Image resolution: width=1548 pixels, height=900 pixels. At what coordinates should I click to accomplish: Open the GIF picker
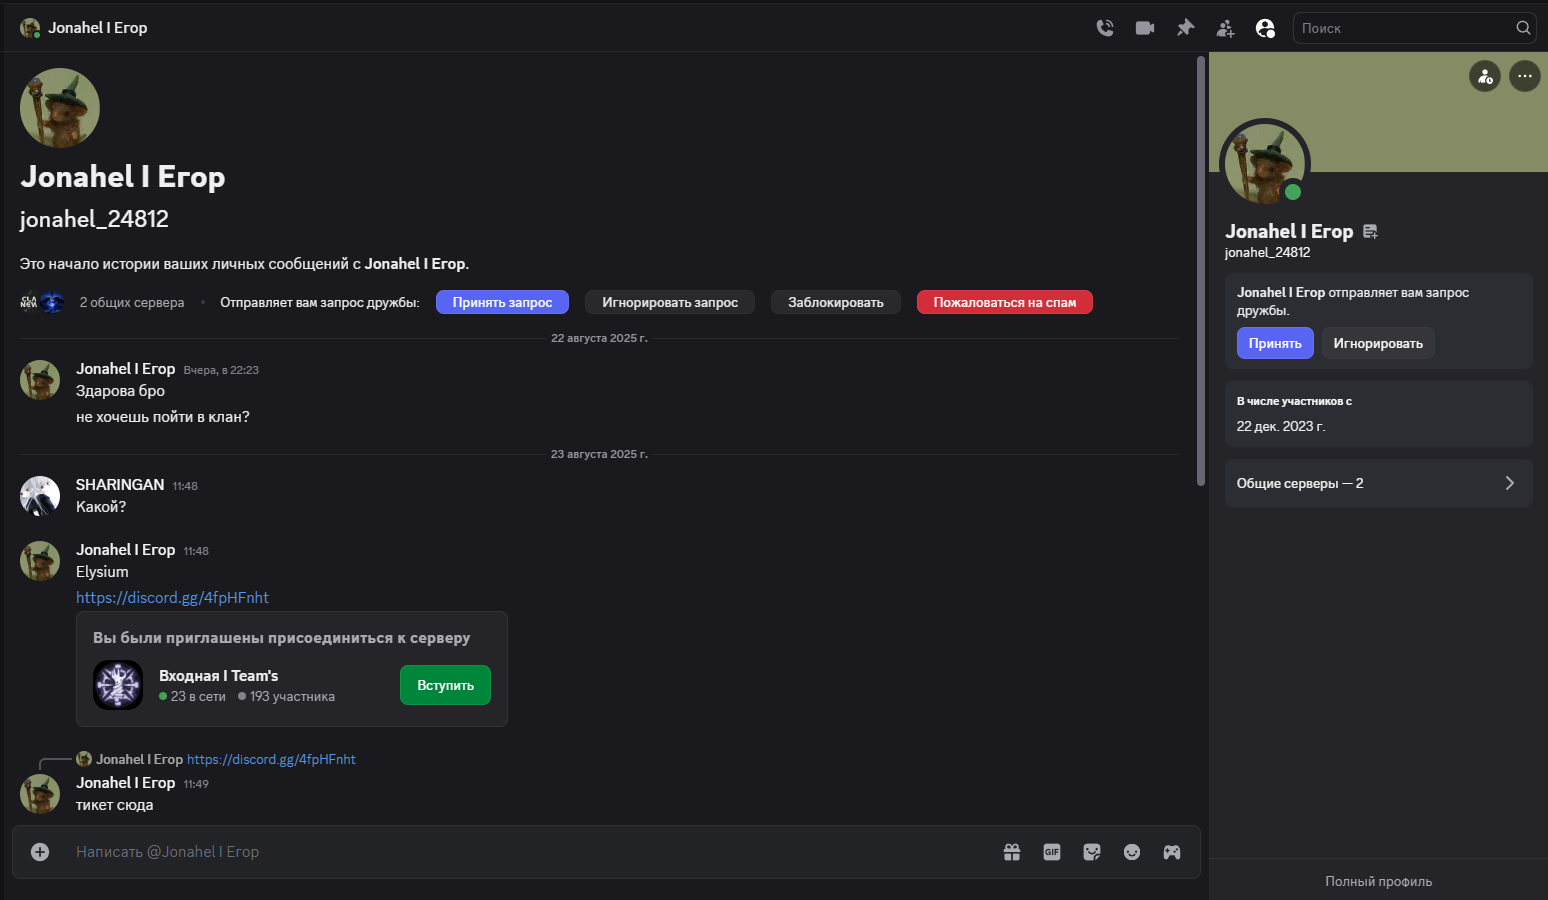pos(1052,852)
